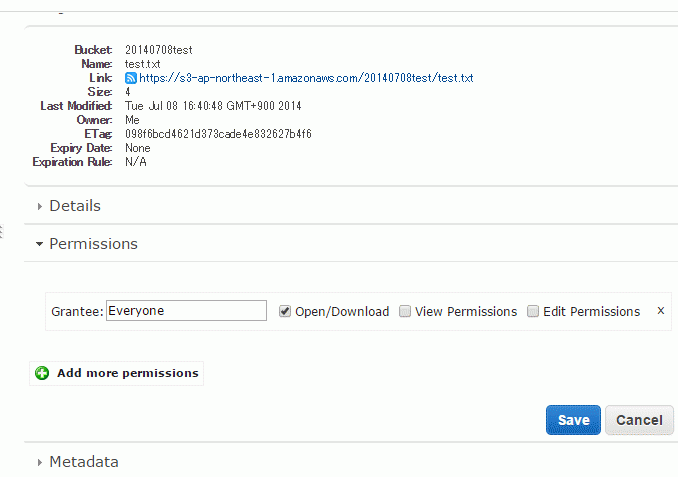Expand the Details section
Image resolution: width=678 pixels, height=477 pixels.
[x=75, y=206]
